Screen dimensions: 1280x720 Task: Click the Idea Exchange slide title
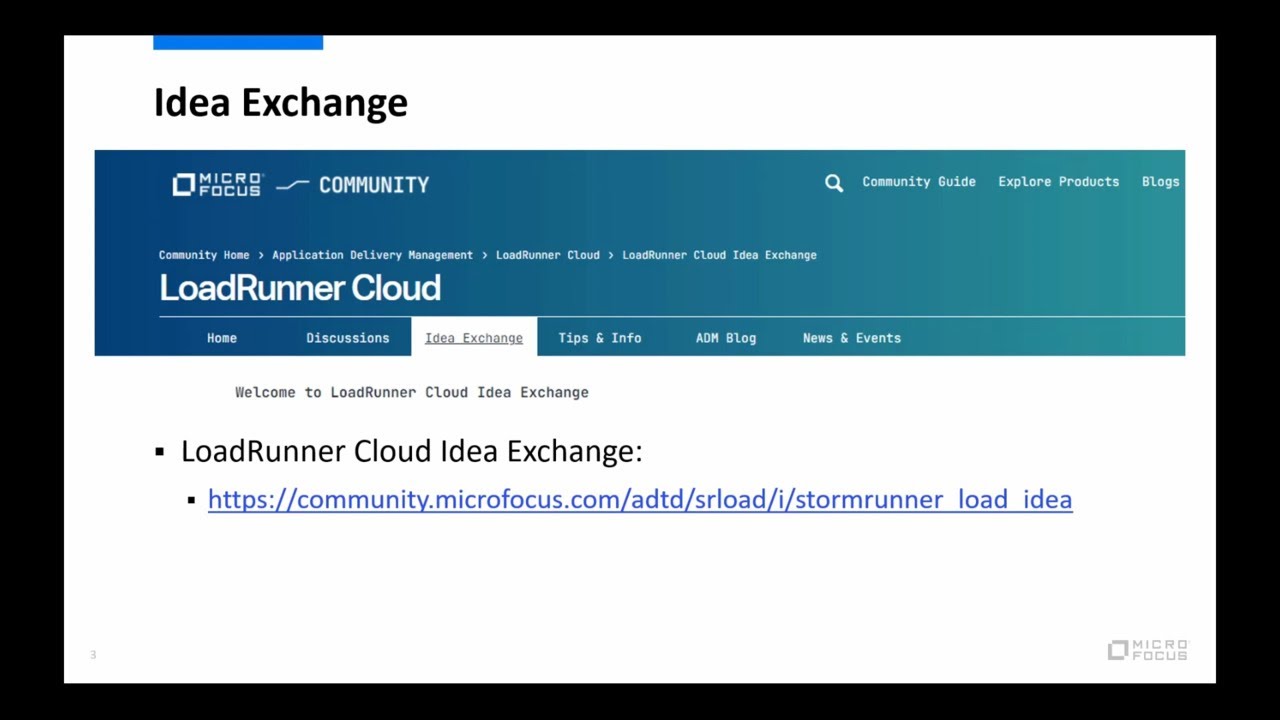click(x=280, y=102)
